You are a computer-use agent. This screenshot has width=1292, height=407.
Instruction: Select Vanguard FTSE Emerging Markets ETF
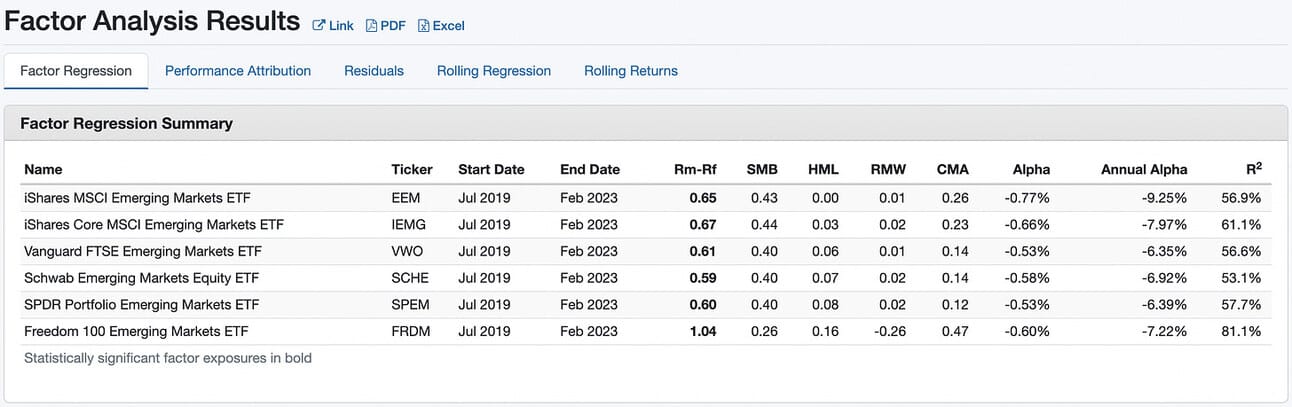pyautogui.click(x=144, y=251)
